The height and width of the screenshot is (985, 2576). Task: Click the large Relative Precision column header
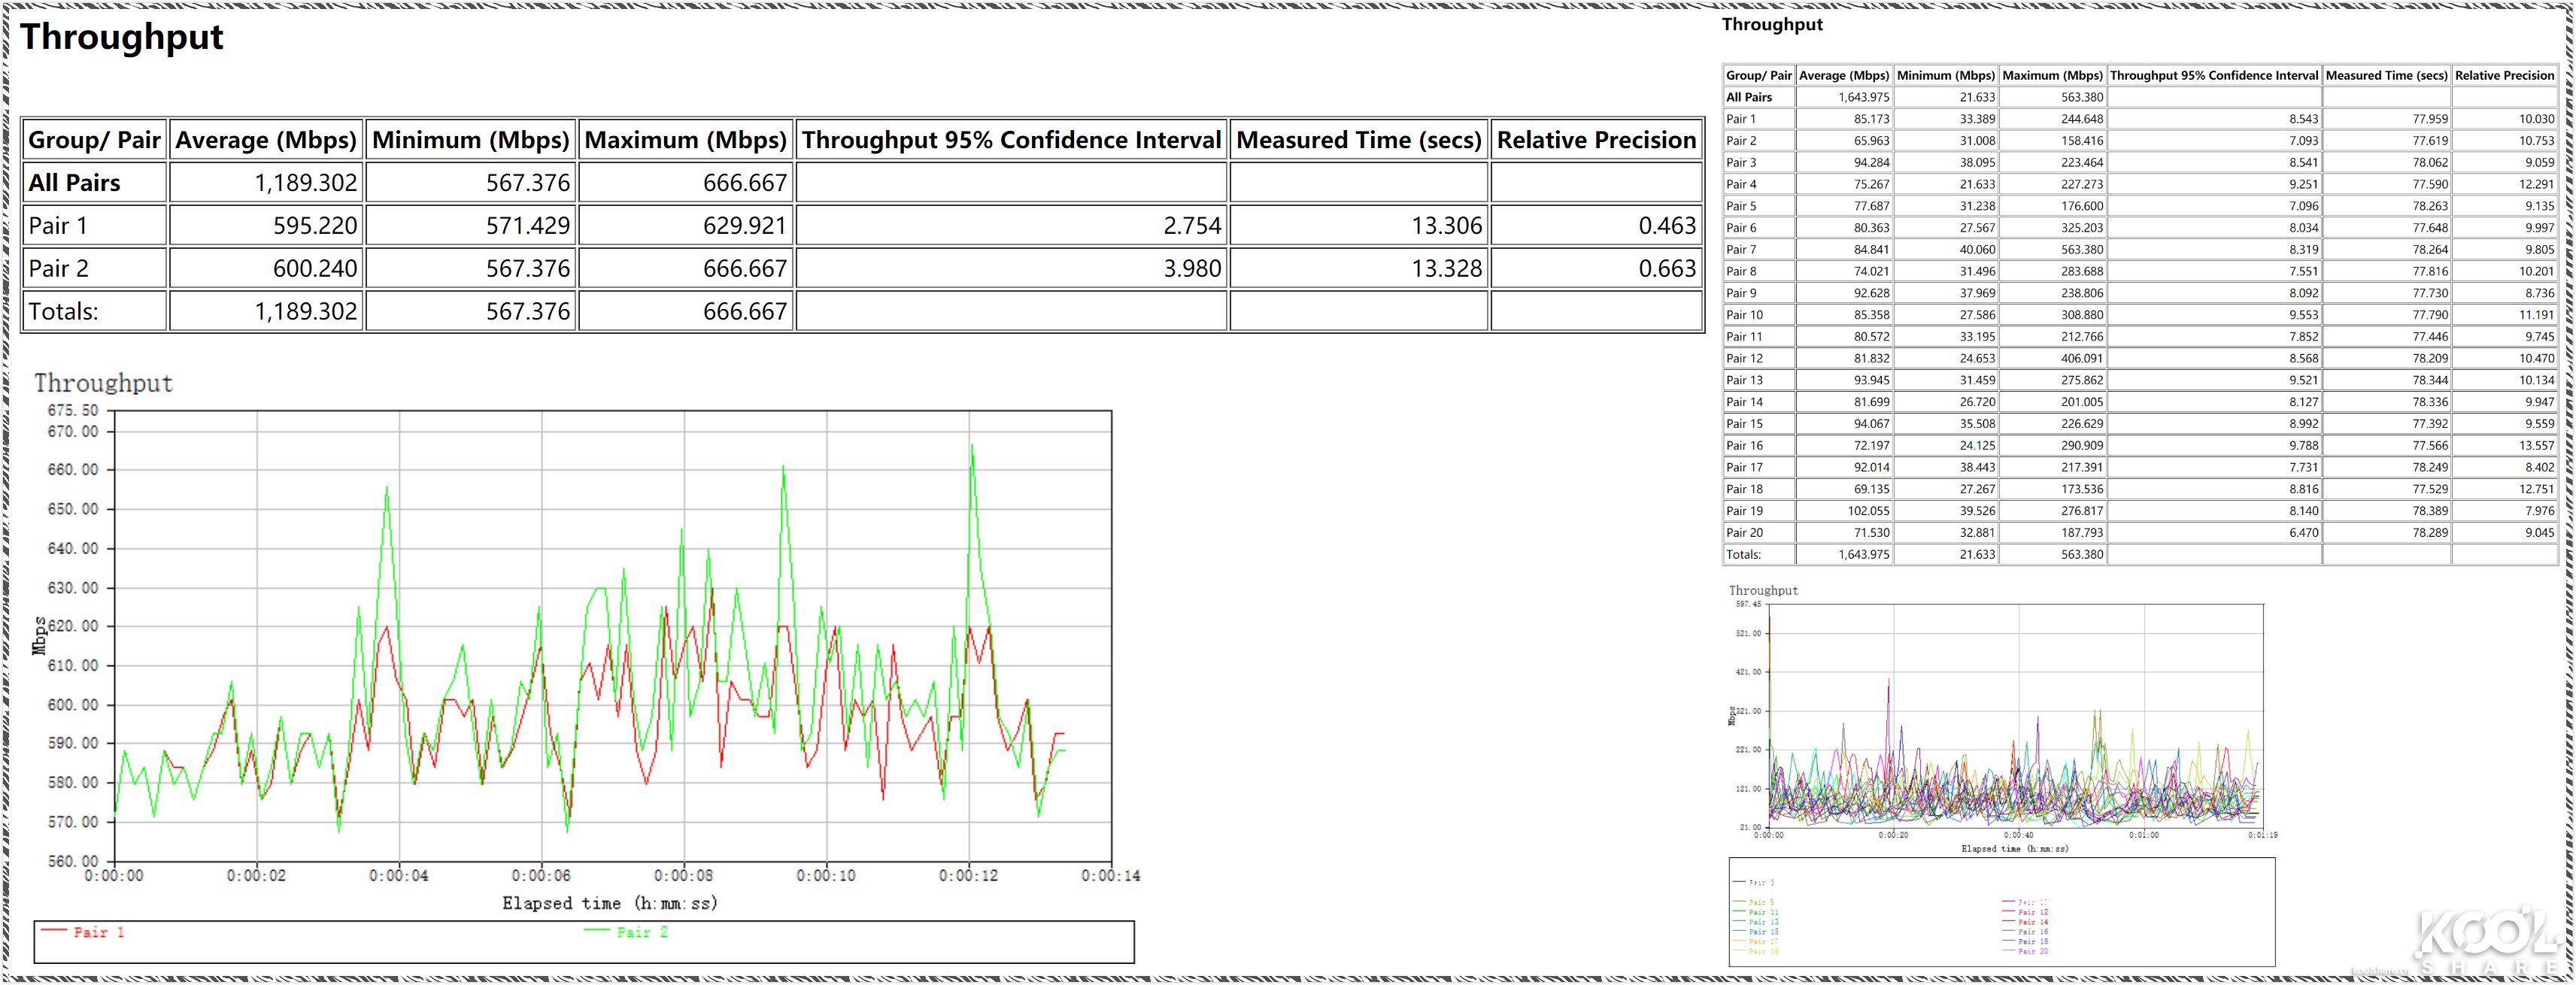[1596, 140]
